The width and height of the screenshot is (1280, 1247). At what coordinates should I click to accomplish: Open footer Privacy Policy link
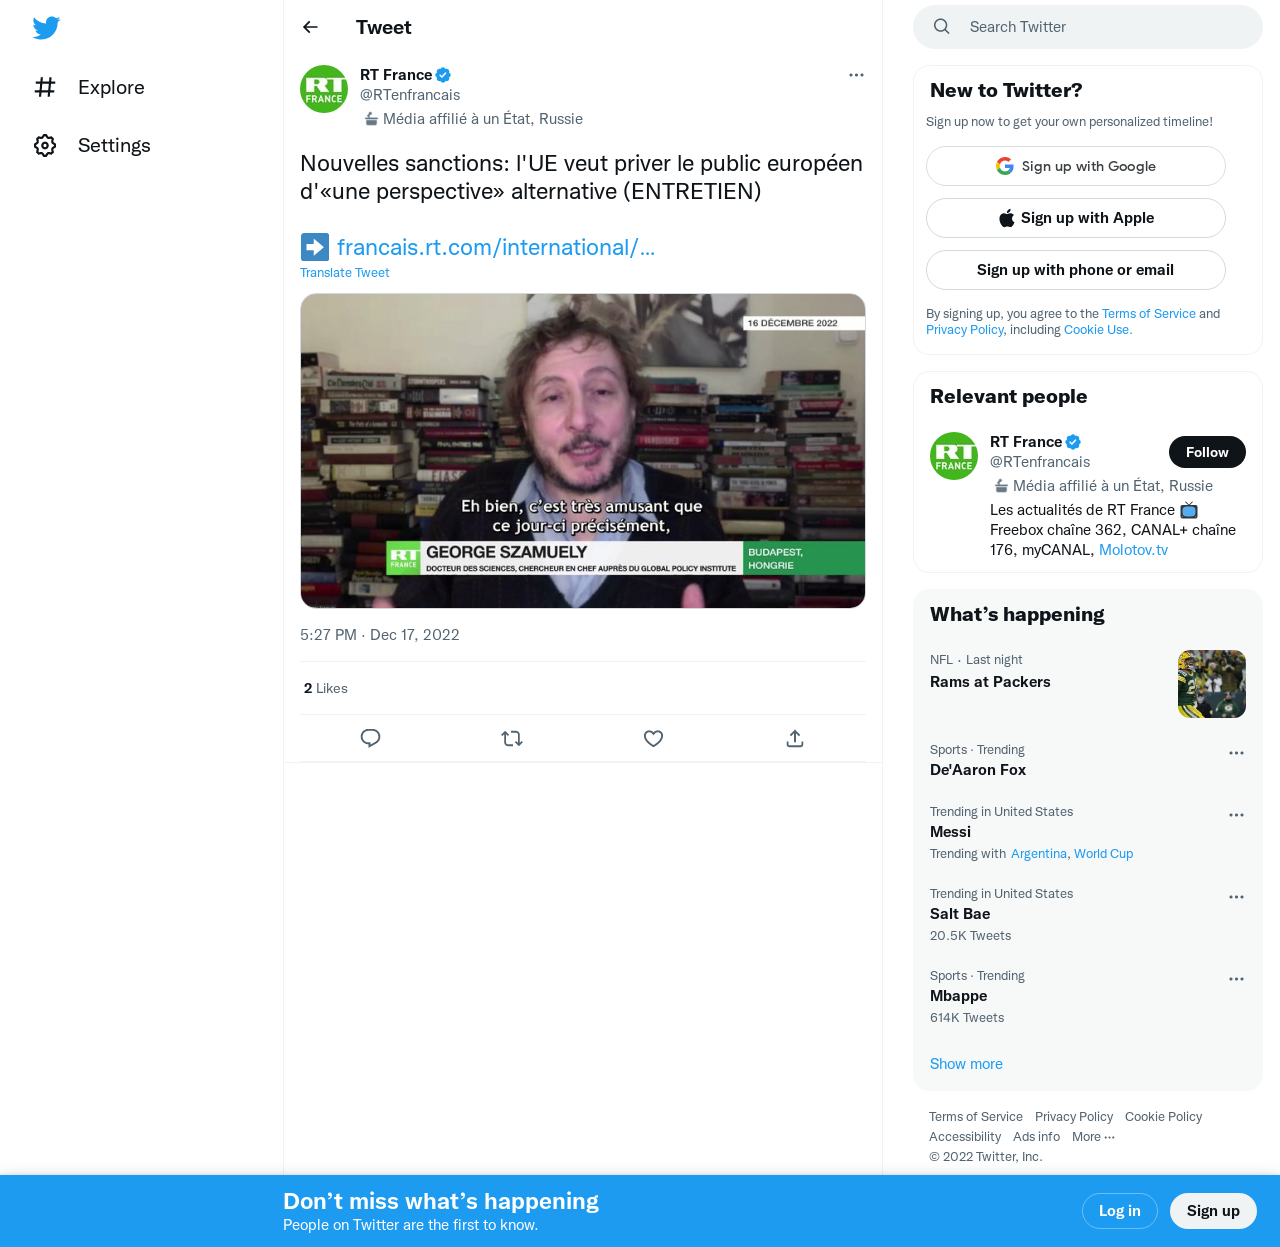click(x=1074, y=1117)
